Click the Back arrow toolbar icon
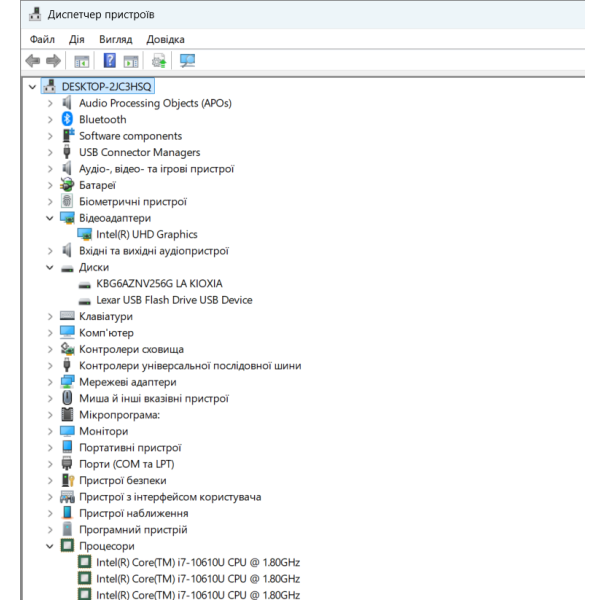The width and height of the screenshot is (600, 600). 33,61
